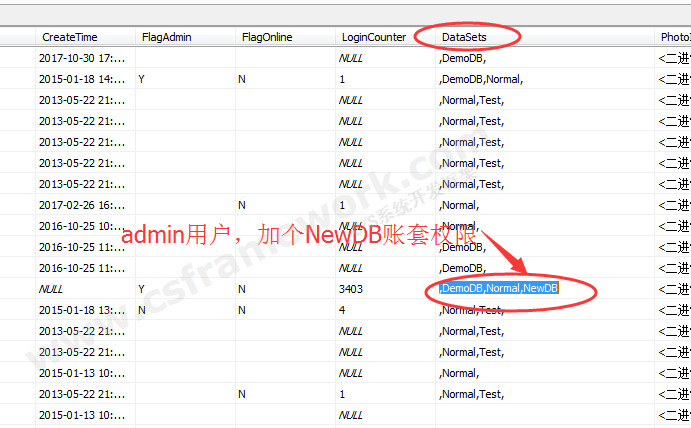
Task: Select the ,DemoDB,Normal, cell in DataSets
Action: coord(482,79)
